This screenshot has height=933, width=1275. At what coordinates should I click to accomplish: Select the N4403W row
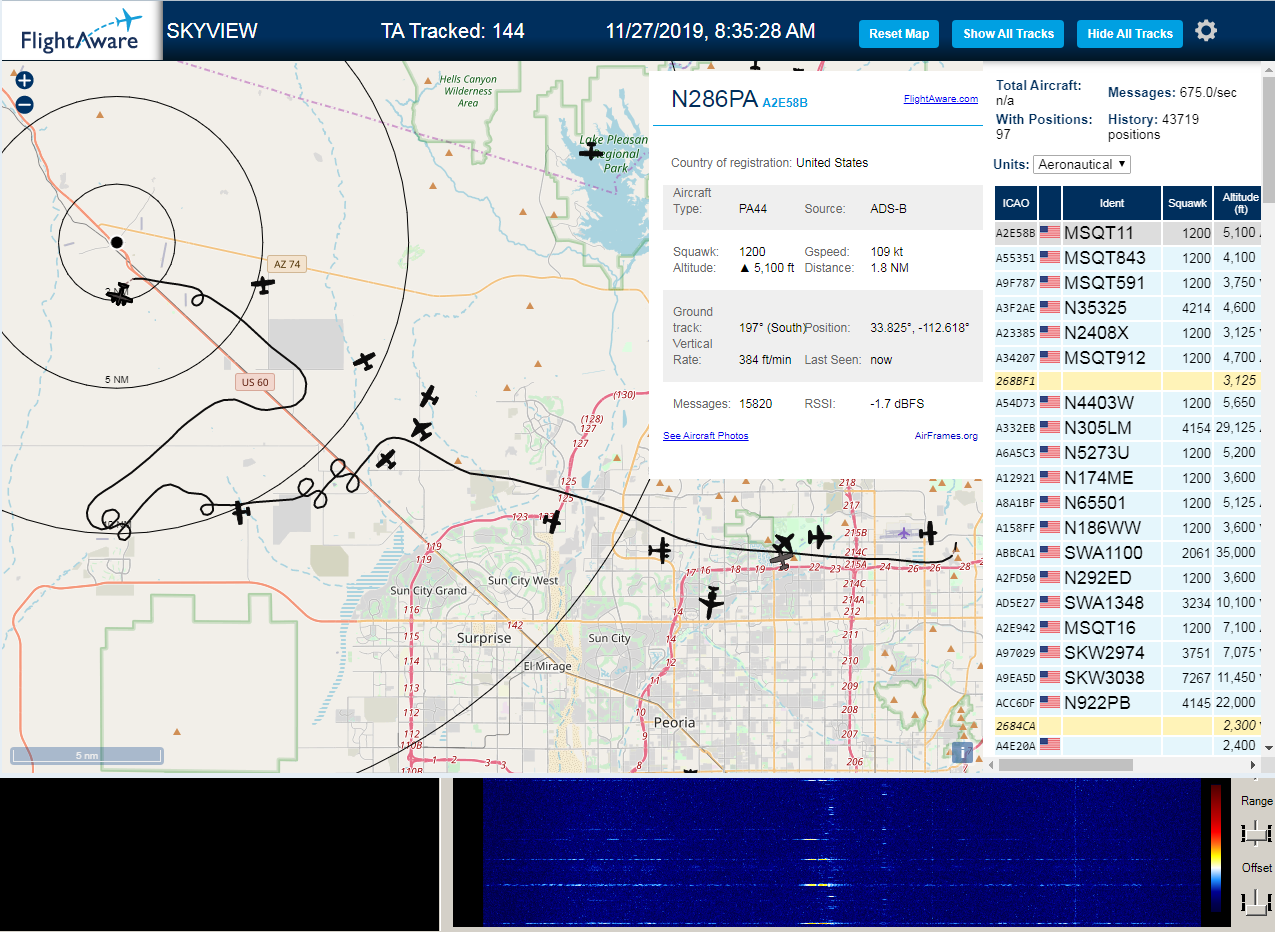pyautogui.click(x=1129, y=402)
